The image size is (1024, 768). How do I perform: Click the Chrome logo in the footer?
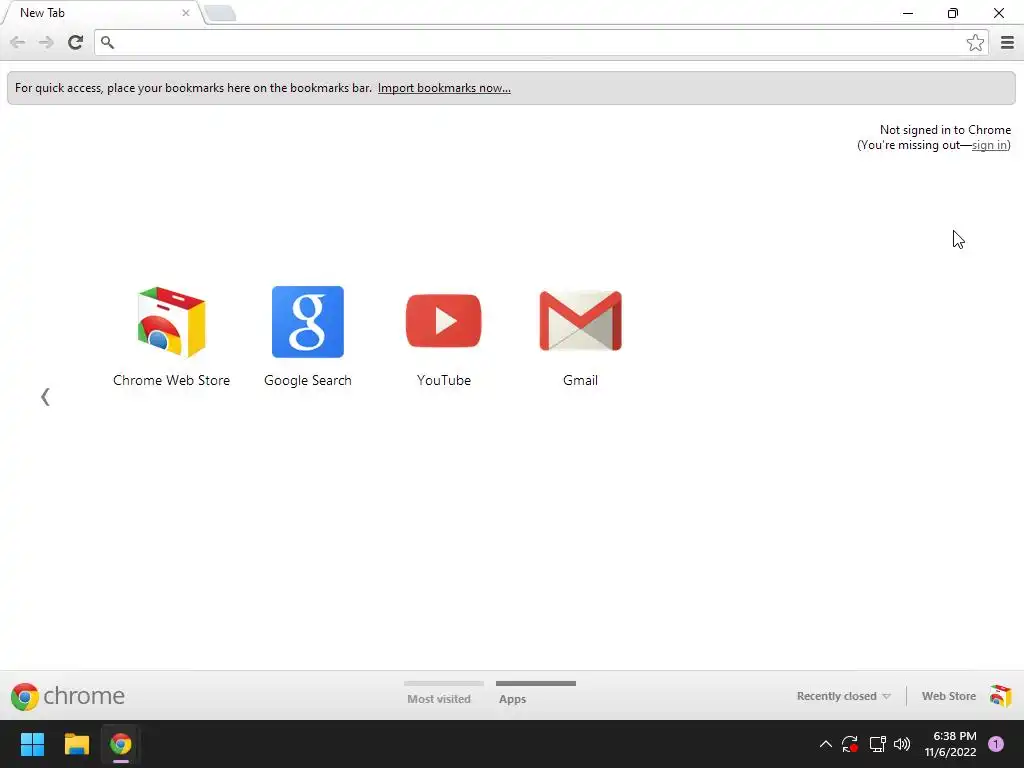pos(67,696)
